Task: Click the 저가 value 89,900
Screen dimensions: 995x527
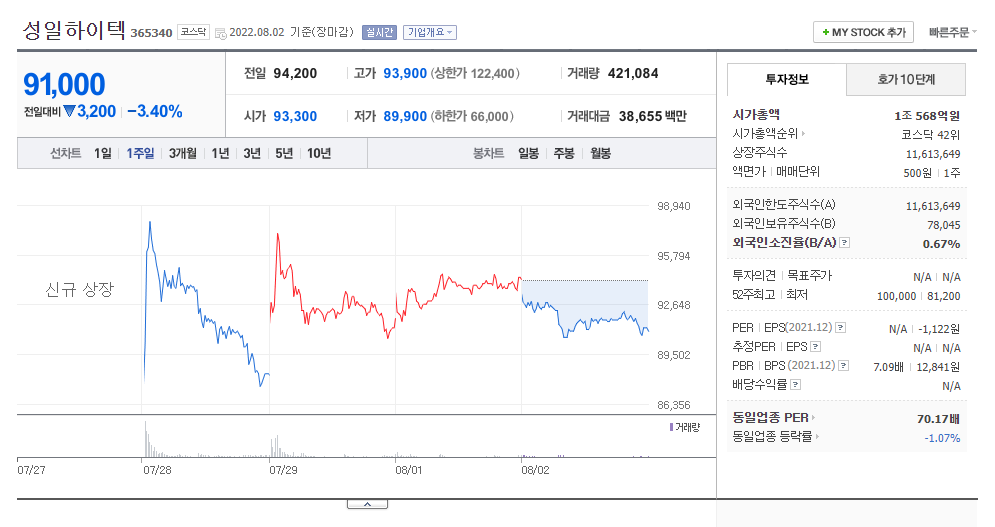Action: [405, 117]
